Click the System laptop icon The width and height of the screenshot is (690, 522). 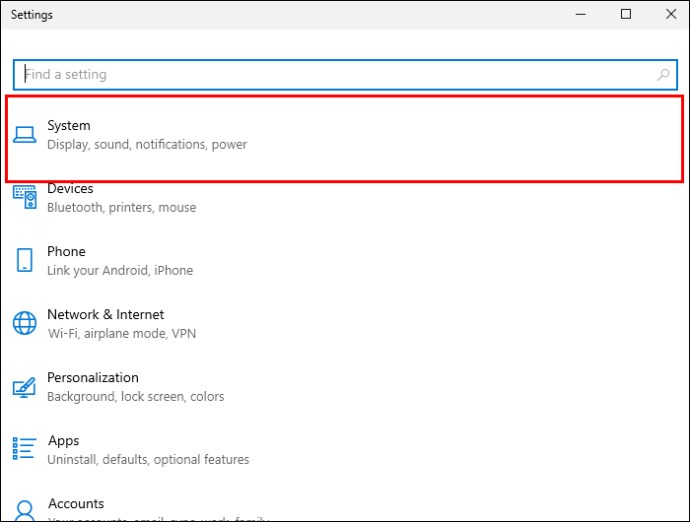[x=25, y=135]
